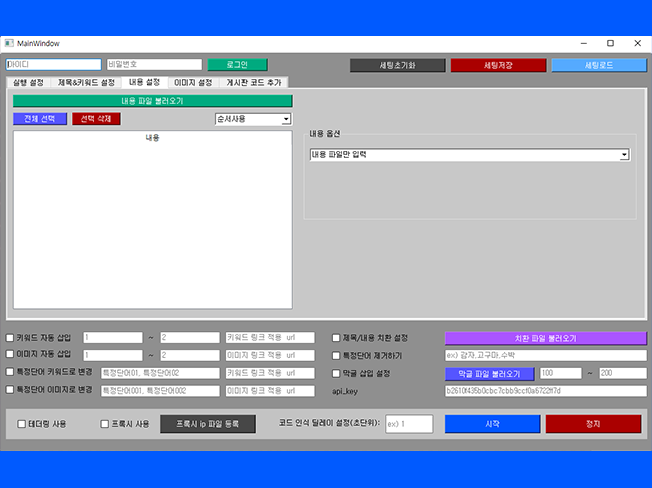Check the 특정단어 제거하기 option
Image resolution: width=652 pixels, height=488 pixels.
pyautogui.click(x=337, y=355)
